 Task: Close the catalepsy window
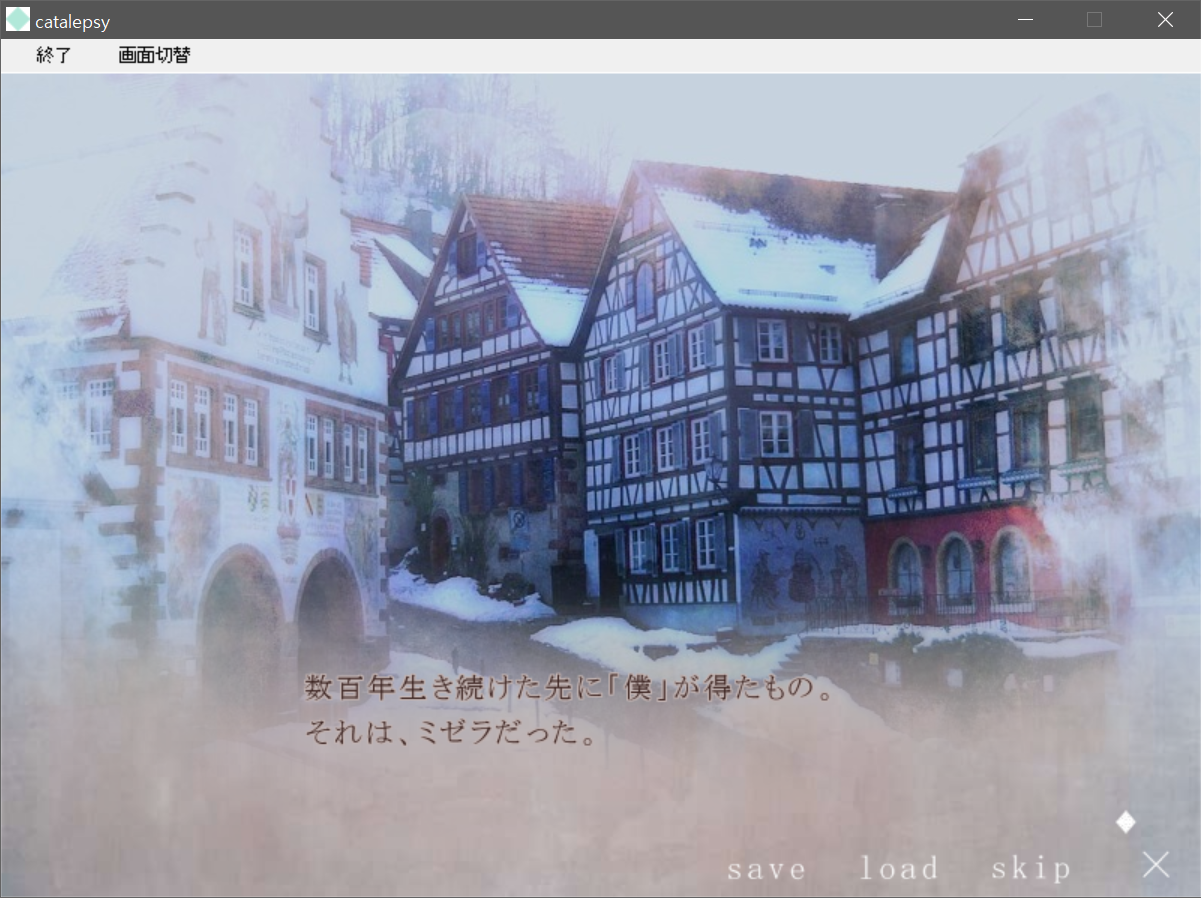[1165, 20]
